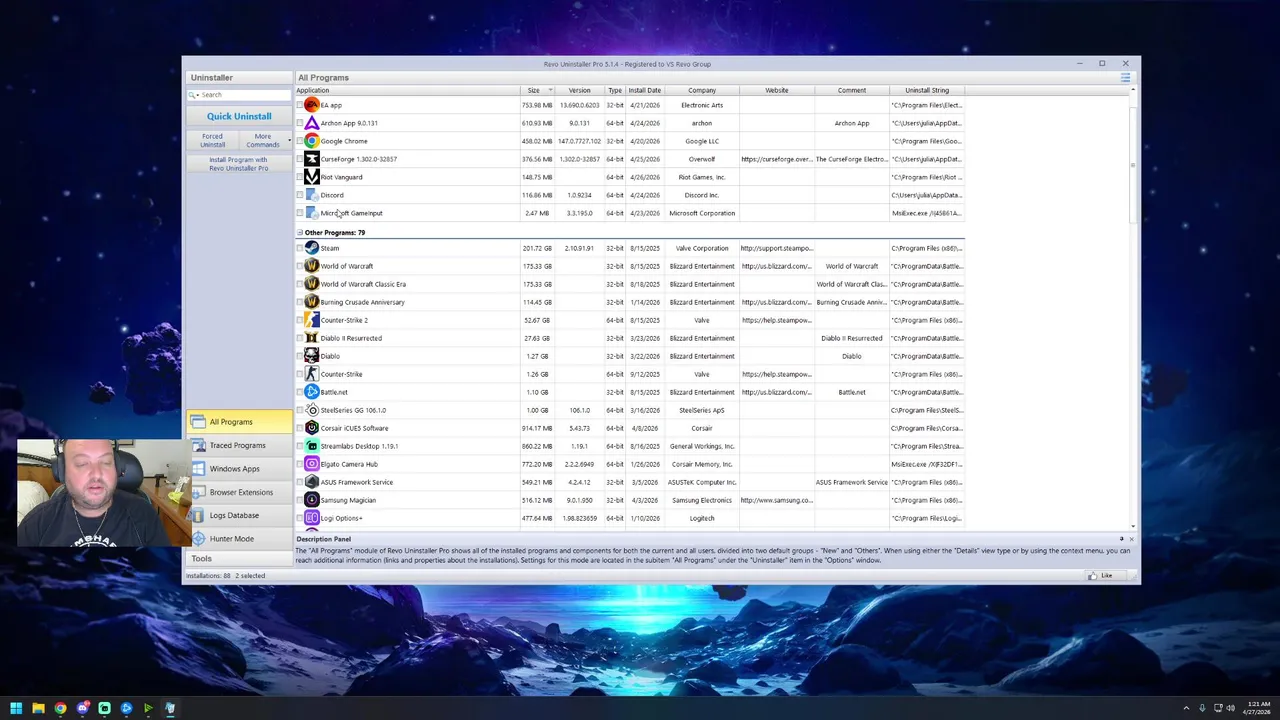Click the Steam program icon
Viewport: 1280px width, 720px height.
point(312,248)
